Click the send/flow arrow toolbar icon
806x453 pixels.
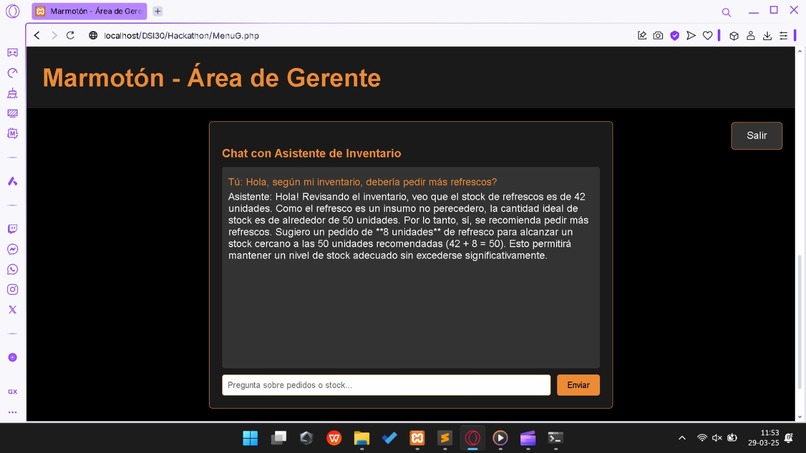[691, 35]
